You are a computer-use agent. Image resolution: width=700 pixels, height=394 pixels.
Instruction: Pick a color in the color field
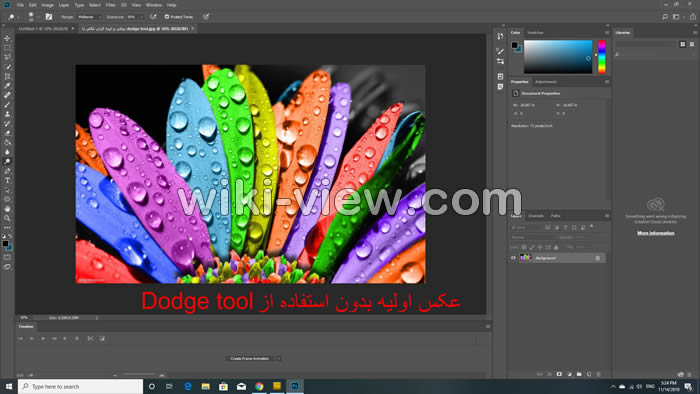tap(558, 57)
